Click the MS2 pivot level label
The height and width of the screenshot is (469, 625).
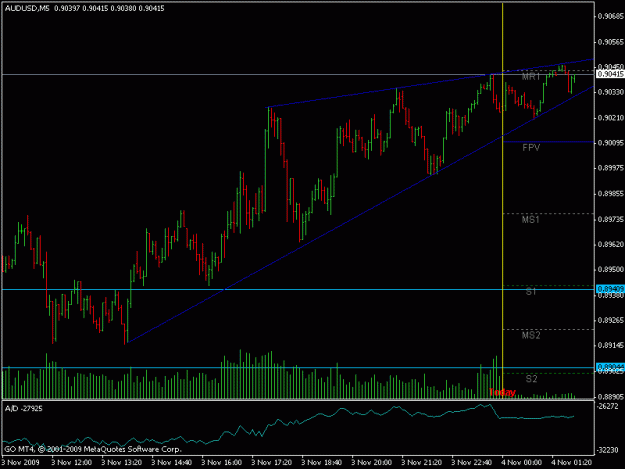[x=531, y=336]
